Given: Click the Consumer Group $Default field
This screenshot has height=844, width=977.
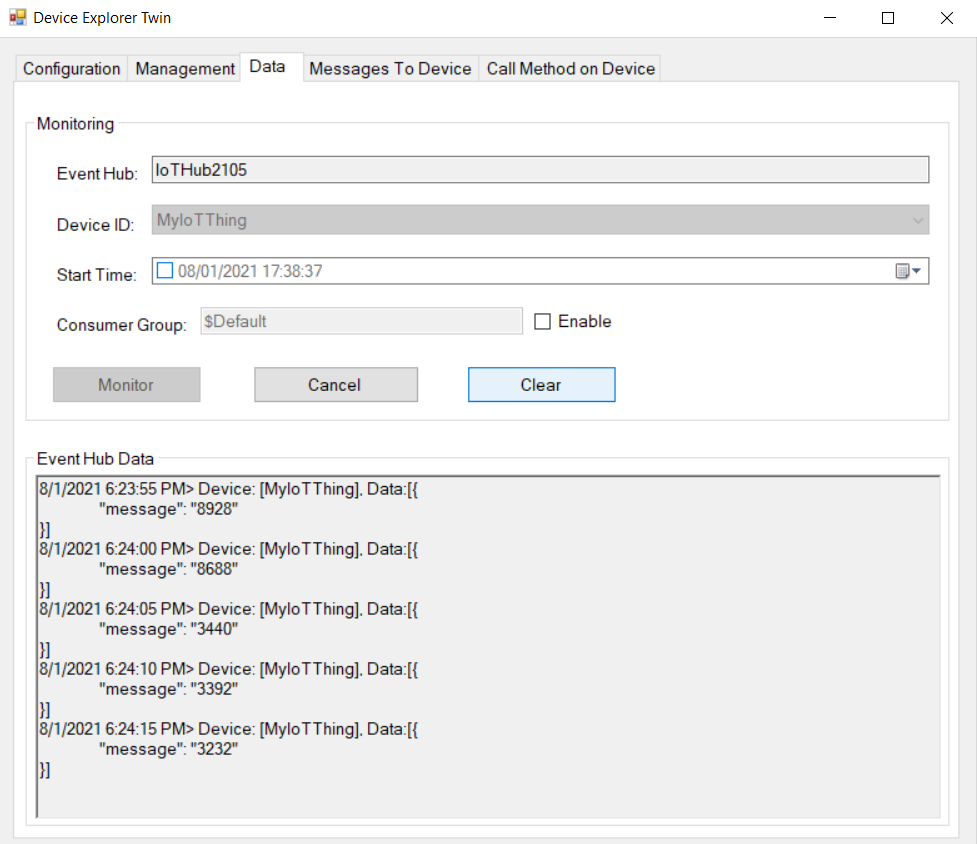Looking at the screenshot, I should point(361,321).
